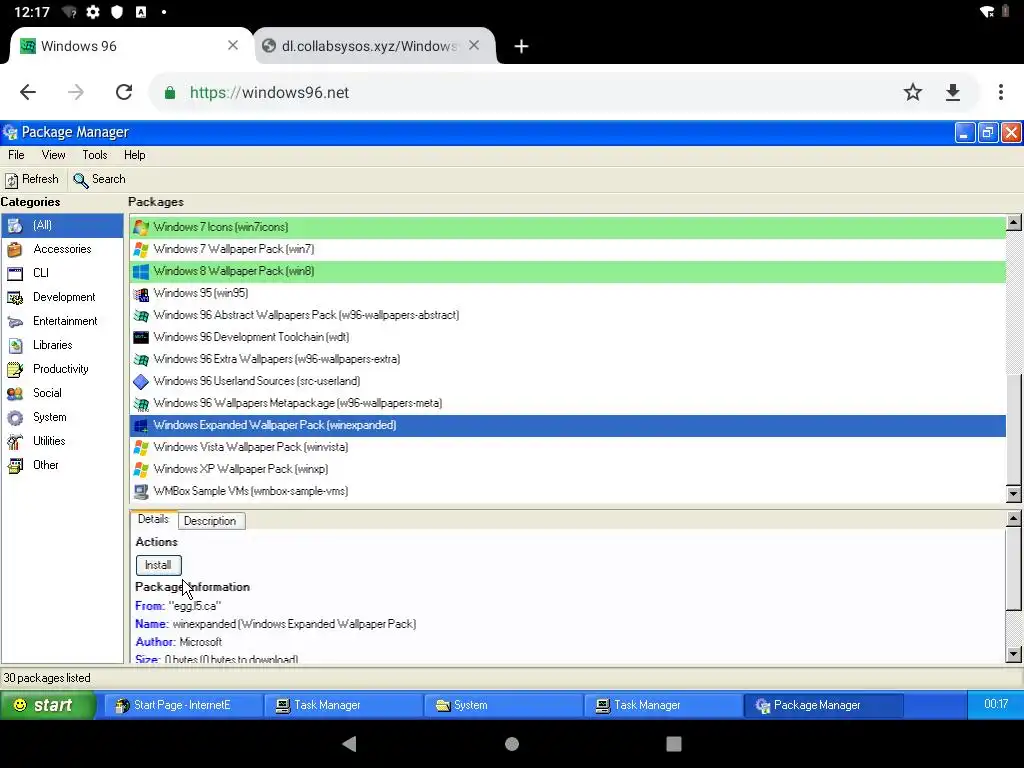Select Windows Expanded Wallpaper Pack row
Screen dimensions: 1024x768
tap(568, 425)
